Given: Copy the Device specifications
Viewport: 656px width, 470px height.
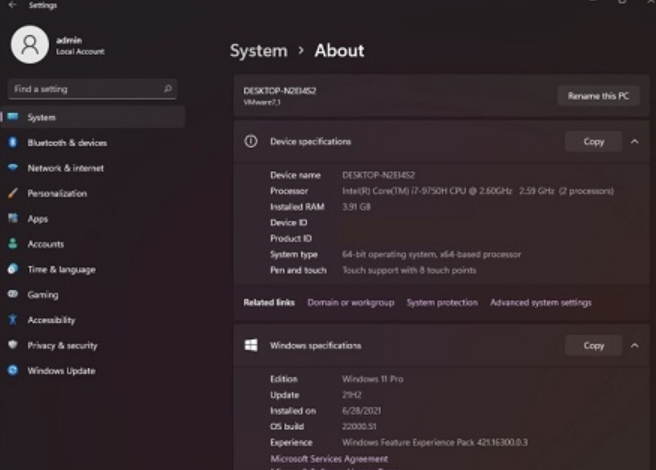Looking at the screenshot, I should click(x=593, y=142).
